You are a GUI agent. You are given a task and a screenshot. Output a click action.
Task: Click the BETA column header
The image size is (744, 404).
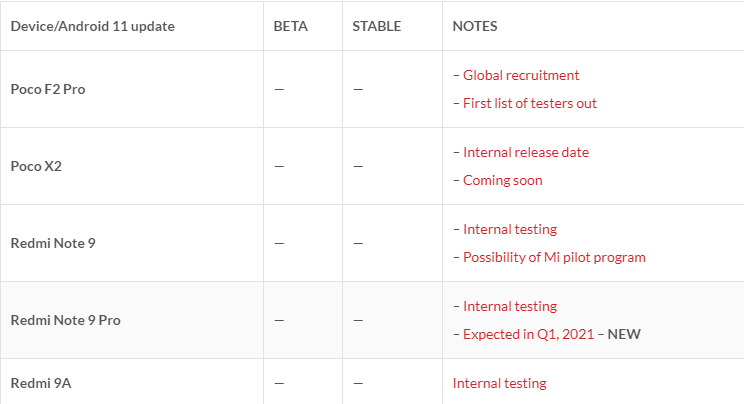click(x=290, y=26)
